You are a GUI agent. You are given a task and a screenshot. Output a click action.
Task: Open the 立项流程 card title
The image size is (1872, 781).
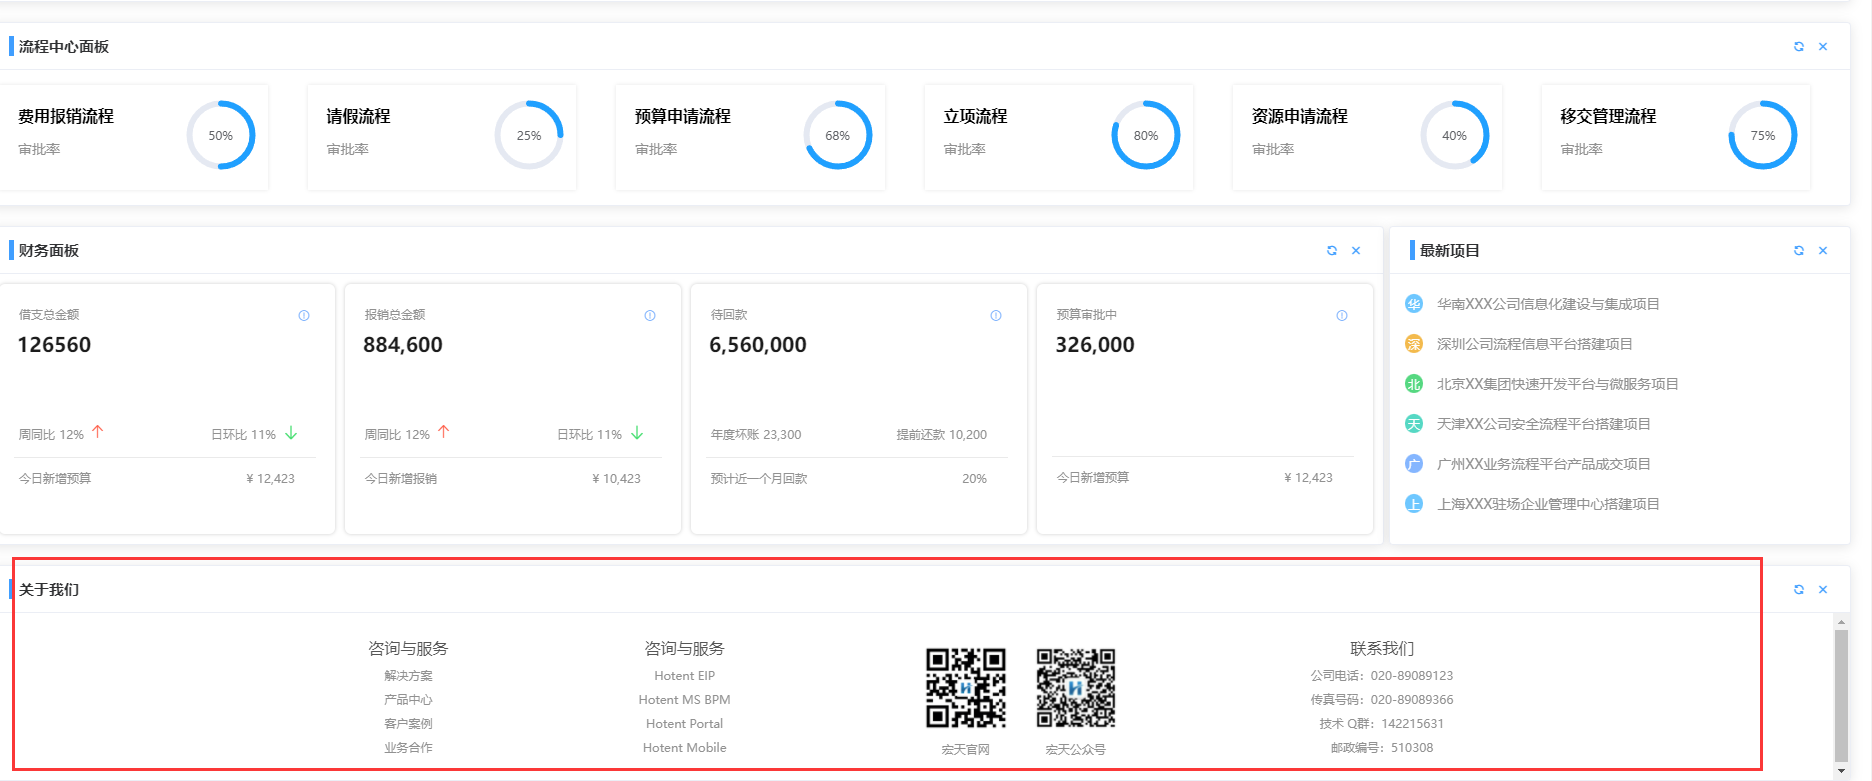[x=975, y=117]
